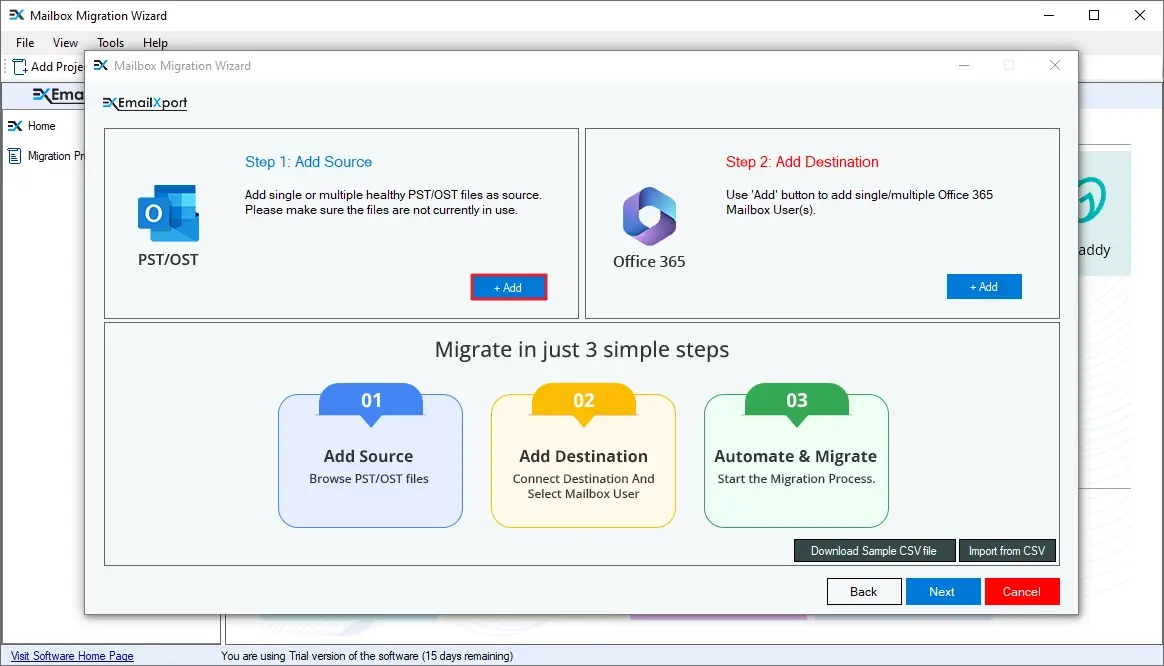Image resolution: width=1164 pixels, height=666 pixels.
Task: Open the View menu
Action: pyautogui.click(x=66, y=43)
